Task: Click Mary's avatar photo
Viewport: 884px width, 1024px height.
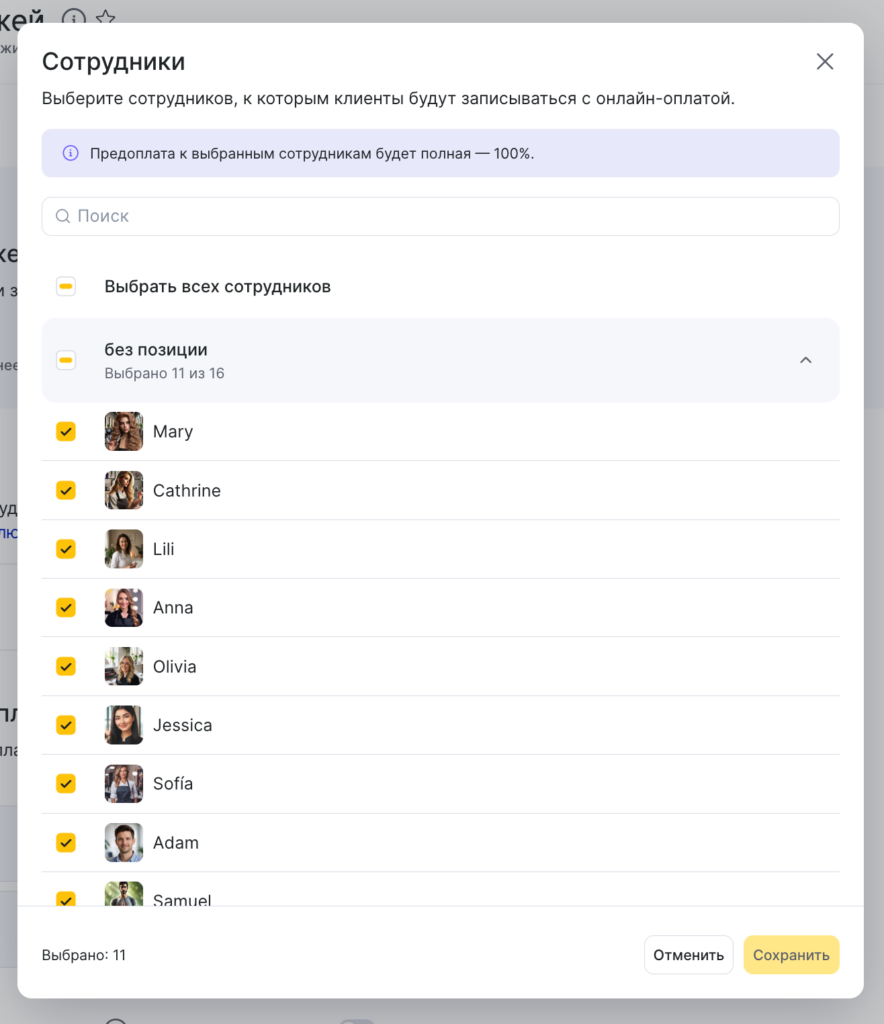Action: (x=124, y=432)
